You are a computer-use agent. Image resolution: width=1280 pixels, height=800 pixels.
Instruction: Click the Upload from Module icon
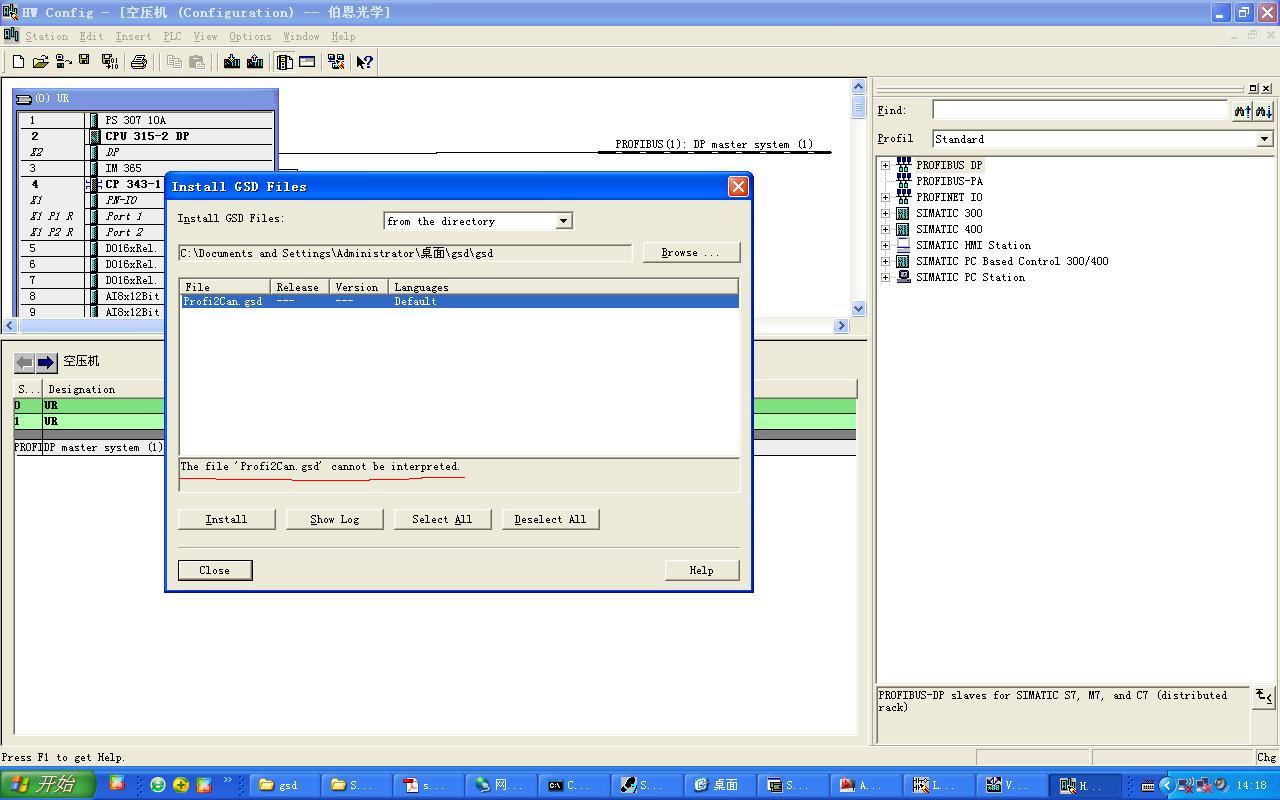(255, 62)
